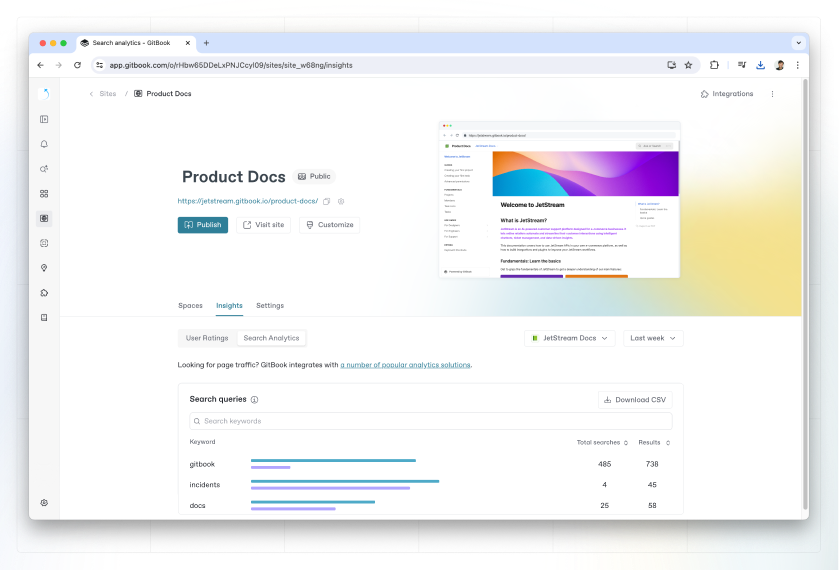Click info icon beside Search queries
Viewport: 839px width, 570px height.
tap(254, 399)
